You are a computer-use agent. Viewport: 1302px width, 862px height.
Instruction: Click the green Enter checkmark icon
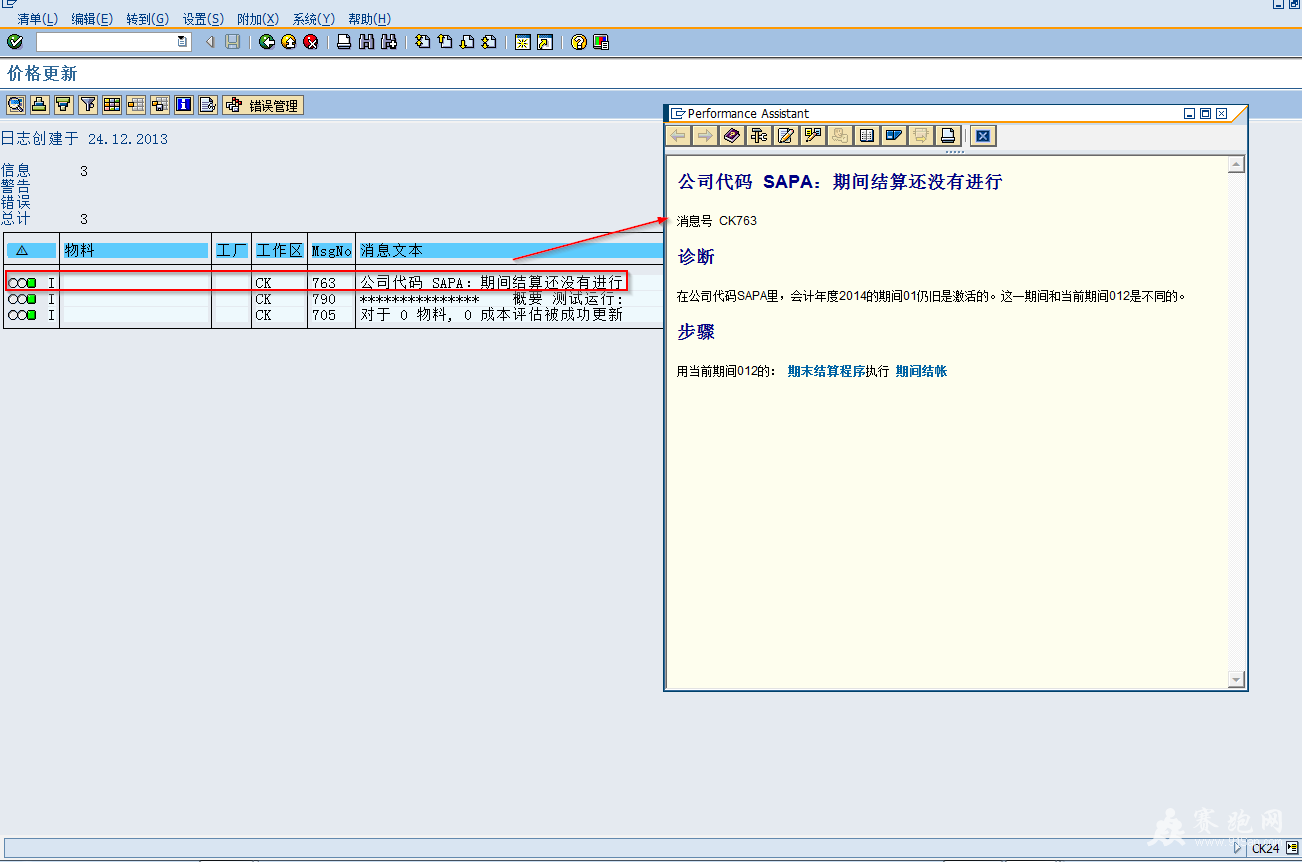click(15, 42)
